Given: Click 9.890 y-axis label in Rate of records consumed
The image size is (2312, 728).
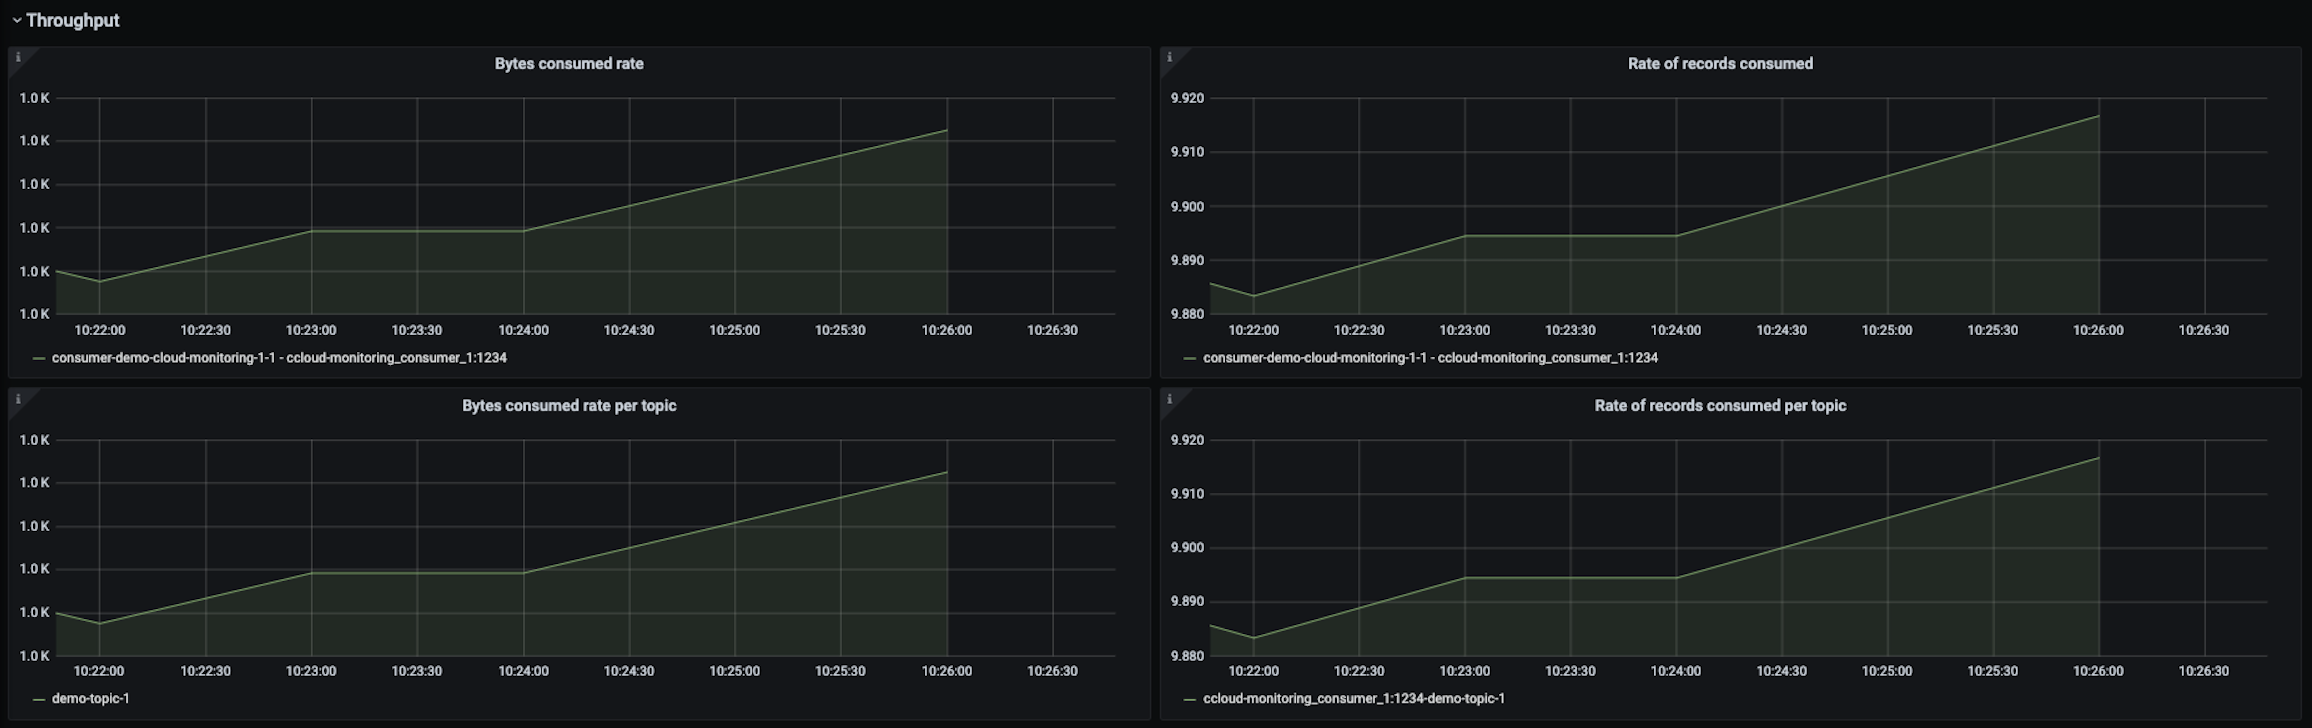Looking at the screenshot, I should 1187,260.
